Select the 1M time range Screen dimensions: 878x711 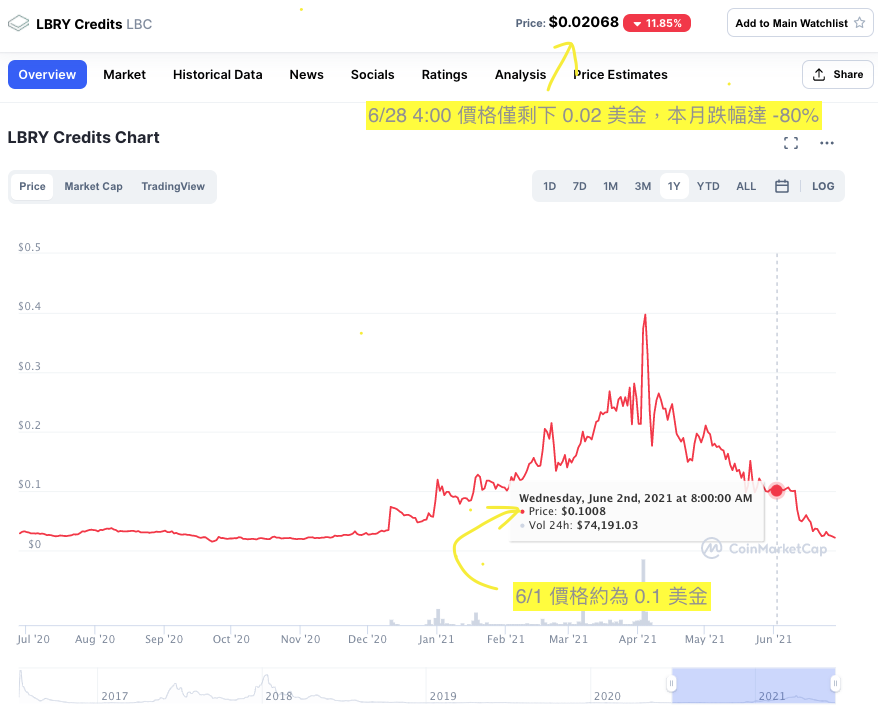tap(610, 186)
